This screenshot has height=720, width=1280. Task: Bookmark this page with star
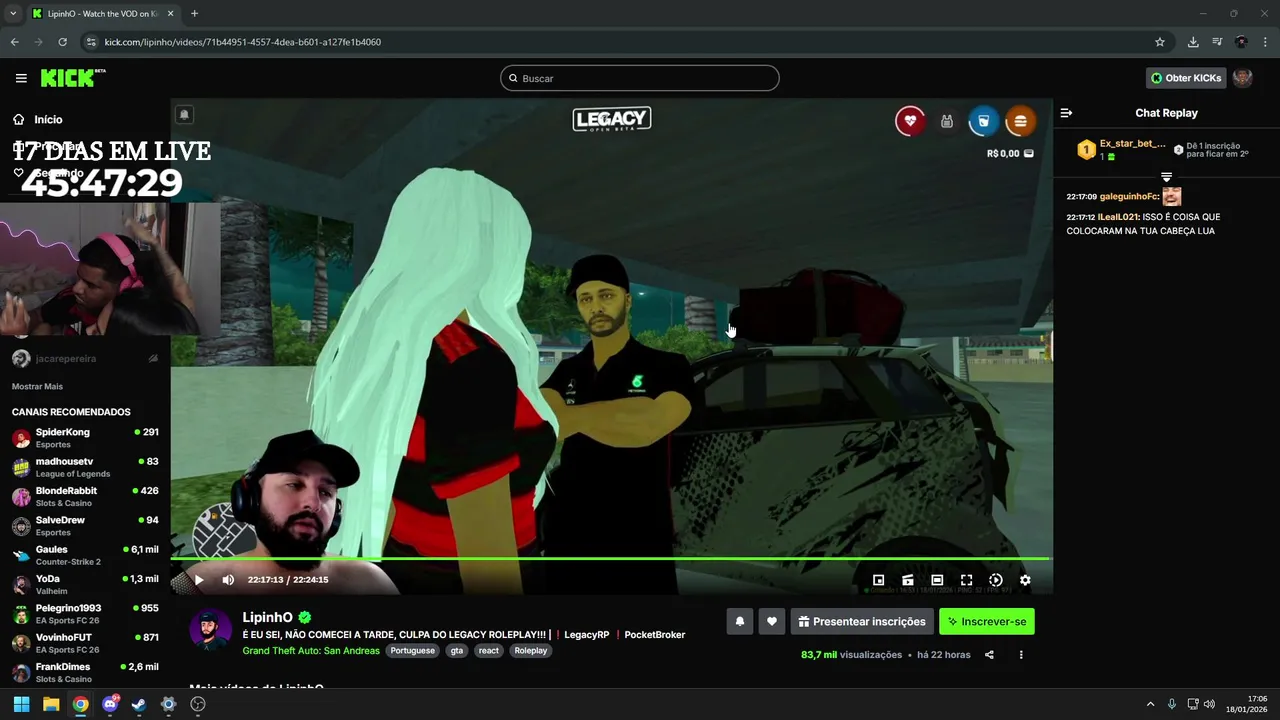click(x=1160, y=42)
